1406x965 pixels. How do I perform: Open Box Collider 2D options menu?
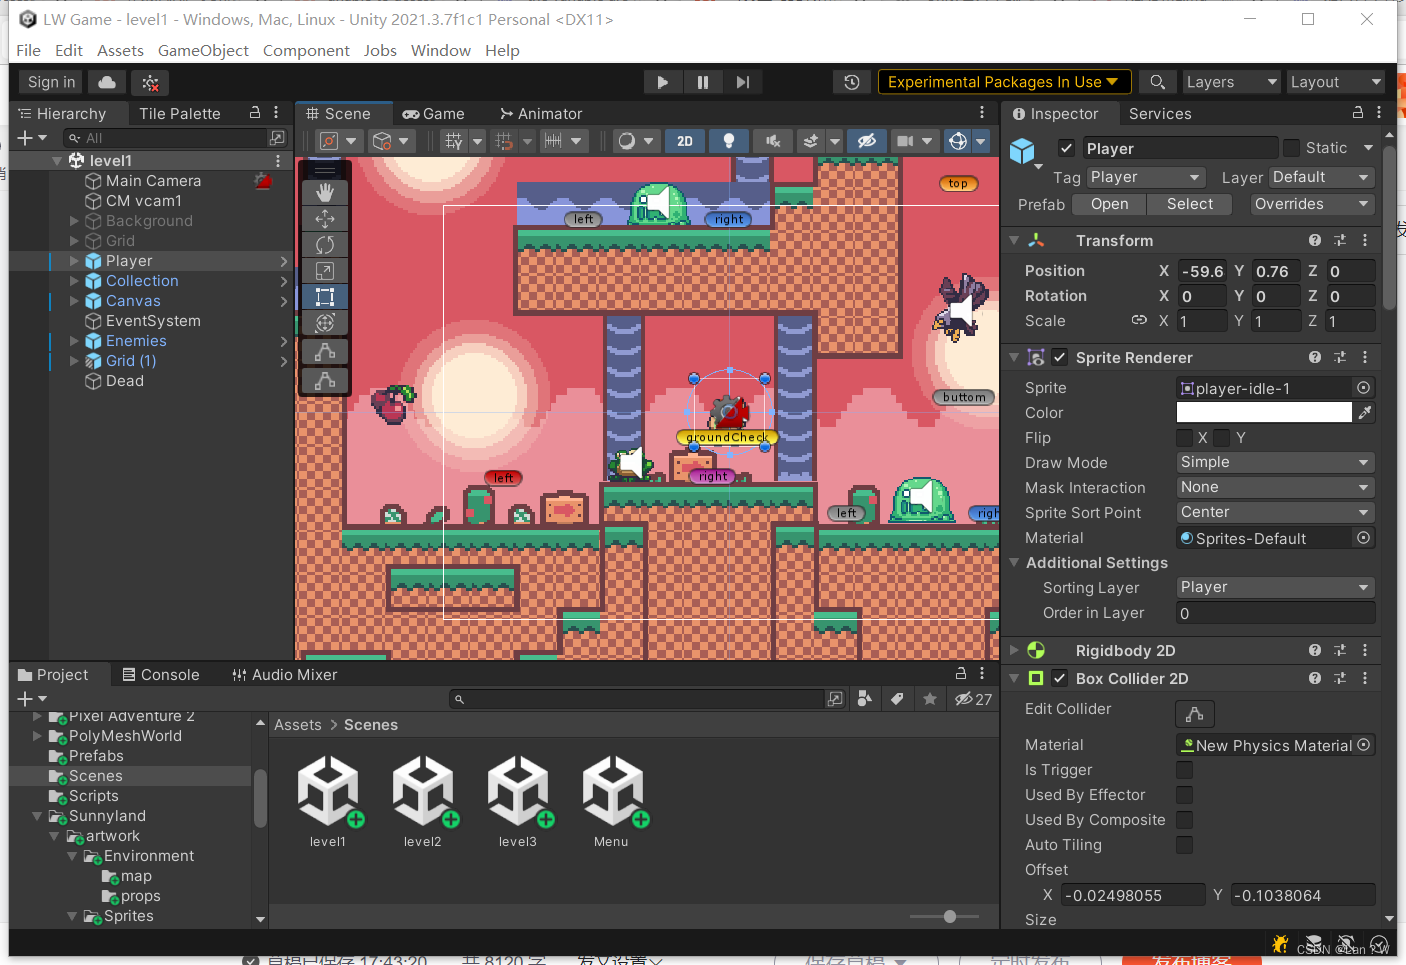[1365, 678]
